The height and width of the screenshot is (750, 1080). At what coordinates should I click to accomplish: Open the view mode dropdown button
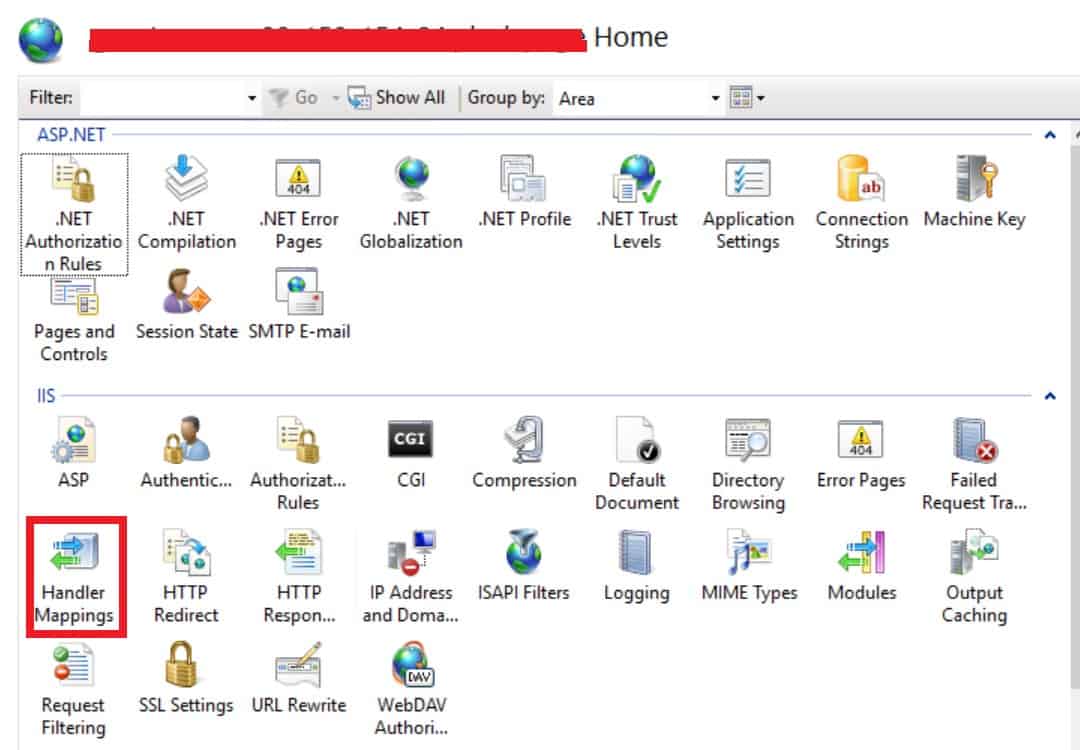747,98
